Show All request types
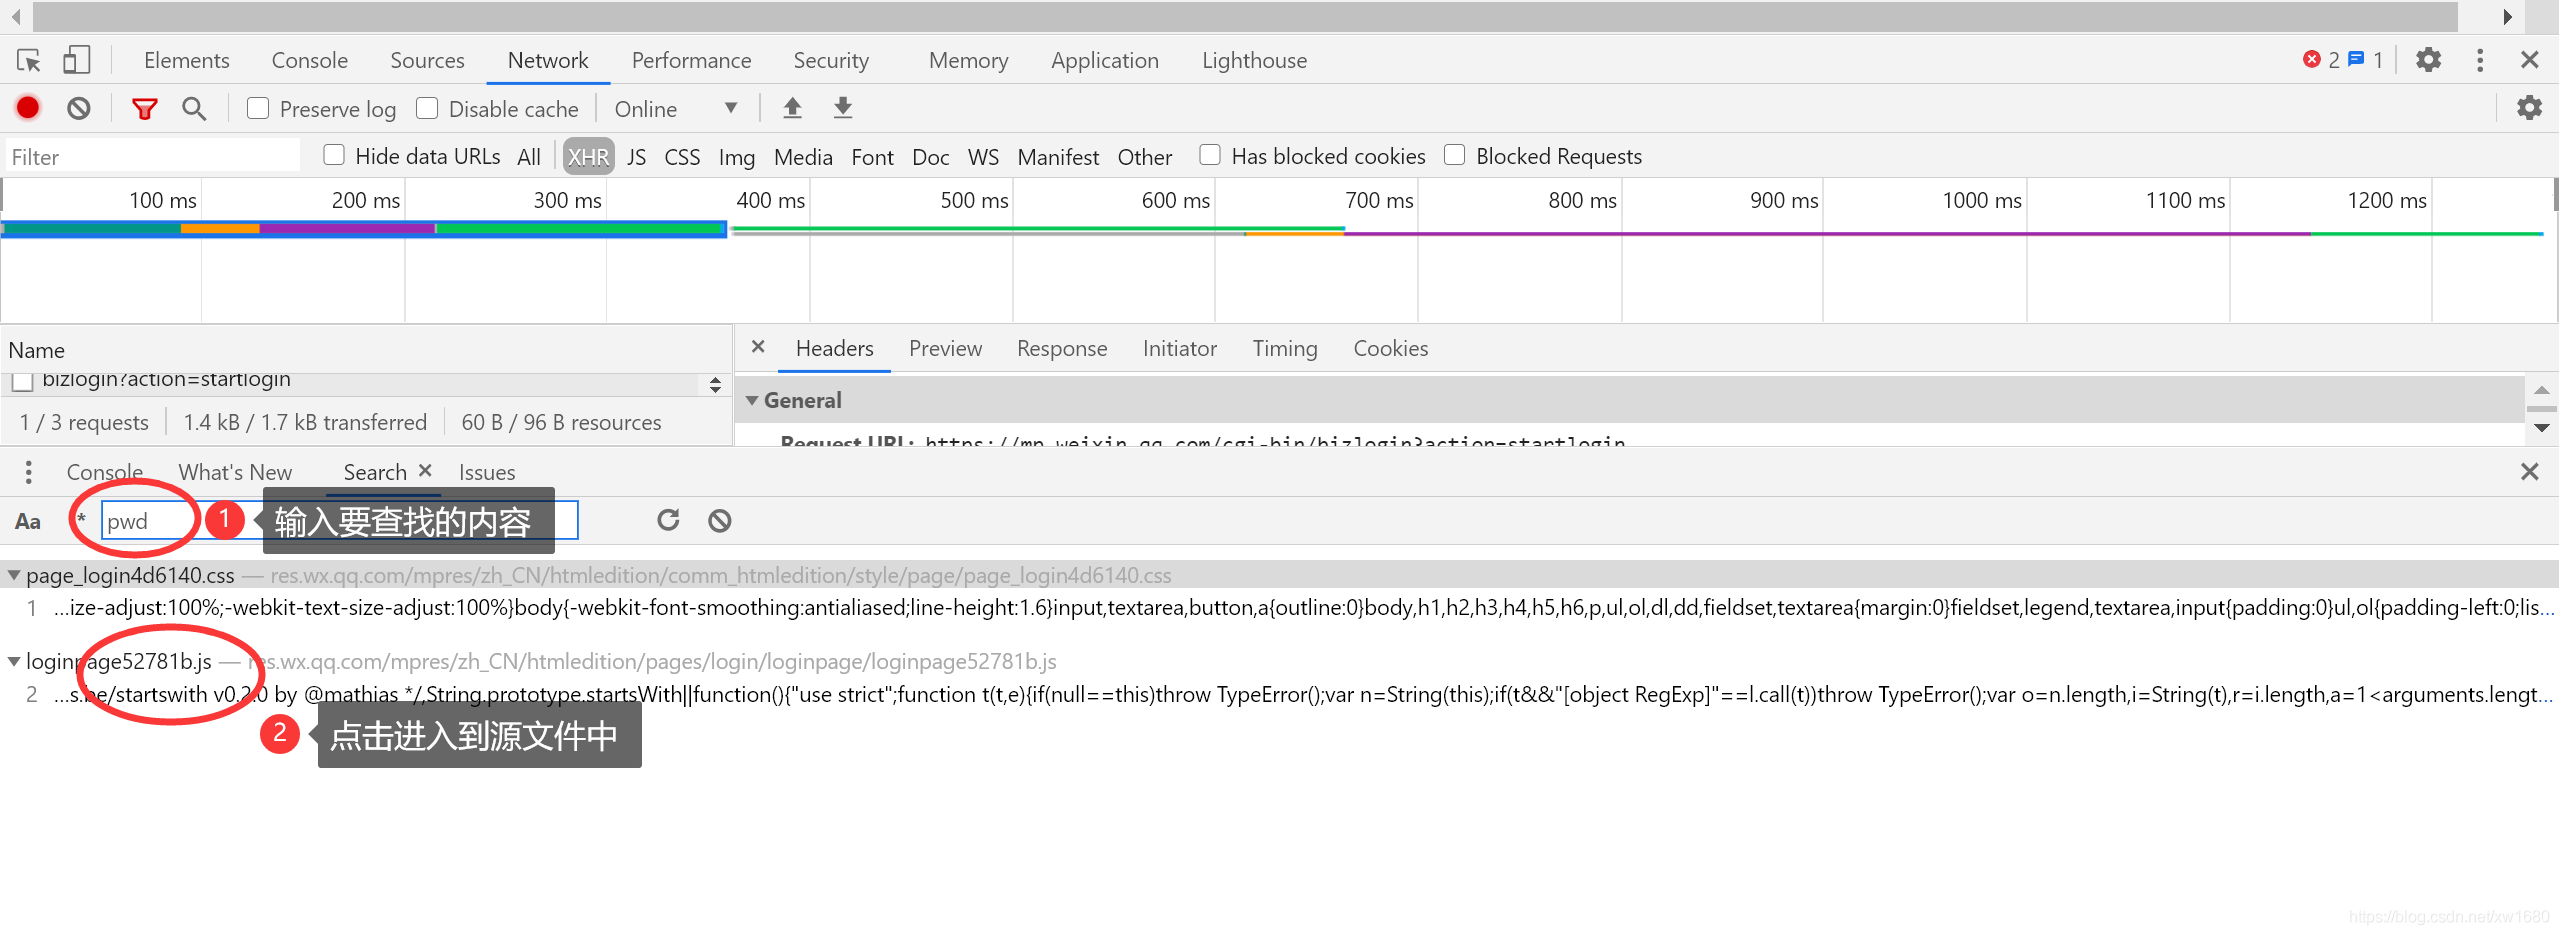This screenshot has width=2559, height=935. (x=529, y=157)
